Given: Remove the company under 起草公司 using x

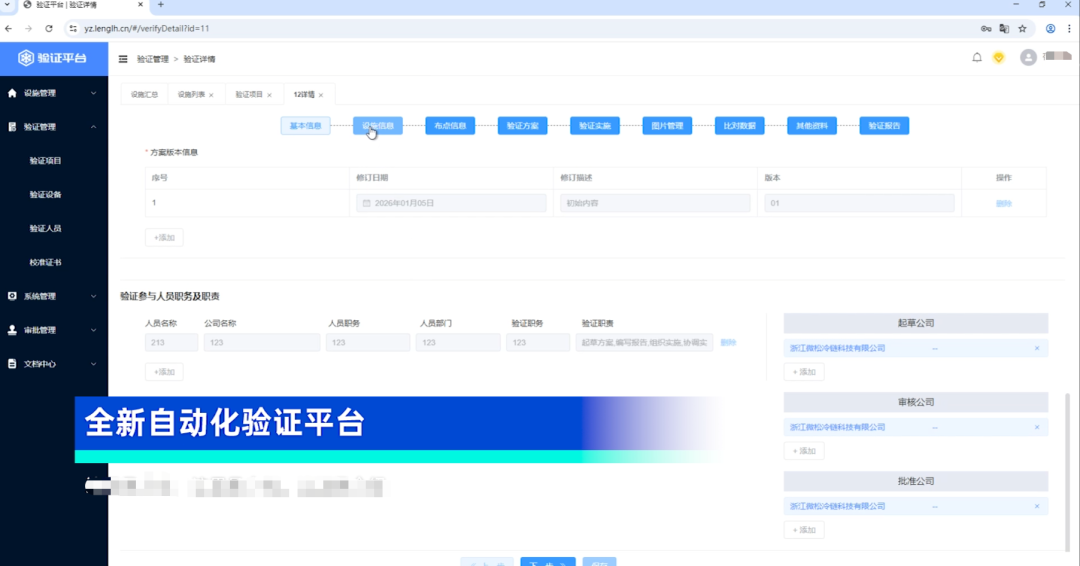Looking at the screenshot, I should click(x=1037, y=349).
